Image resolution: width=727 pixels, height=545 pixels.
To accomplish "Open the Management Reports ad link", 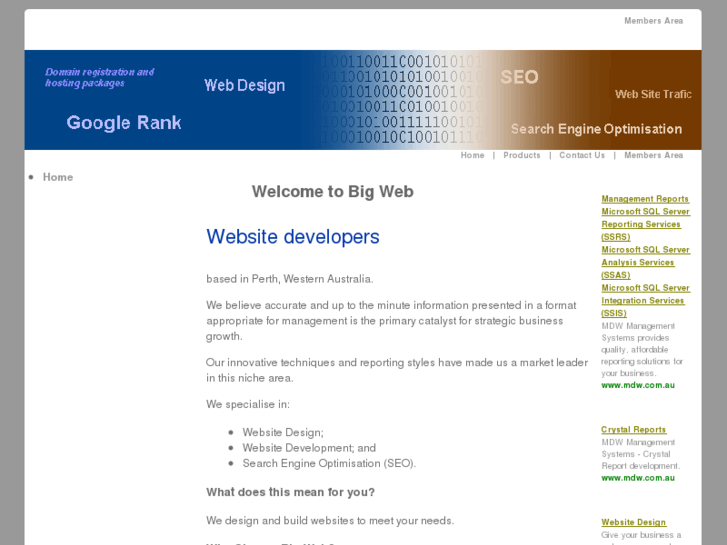I will click(x=645, y=199).
